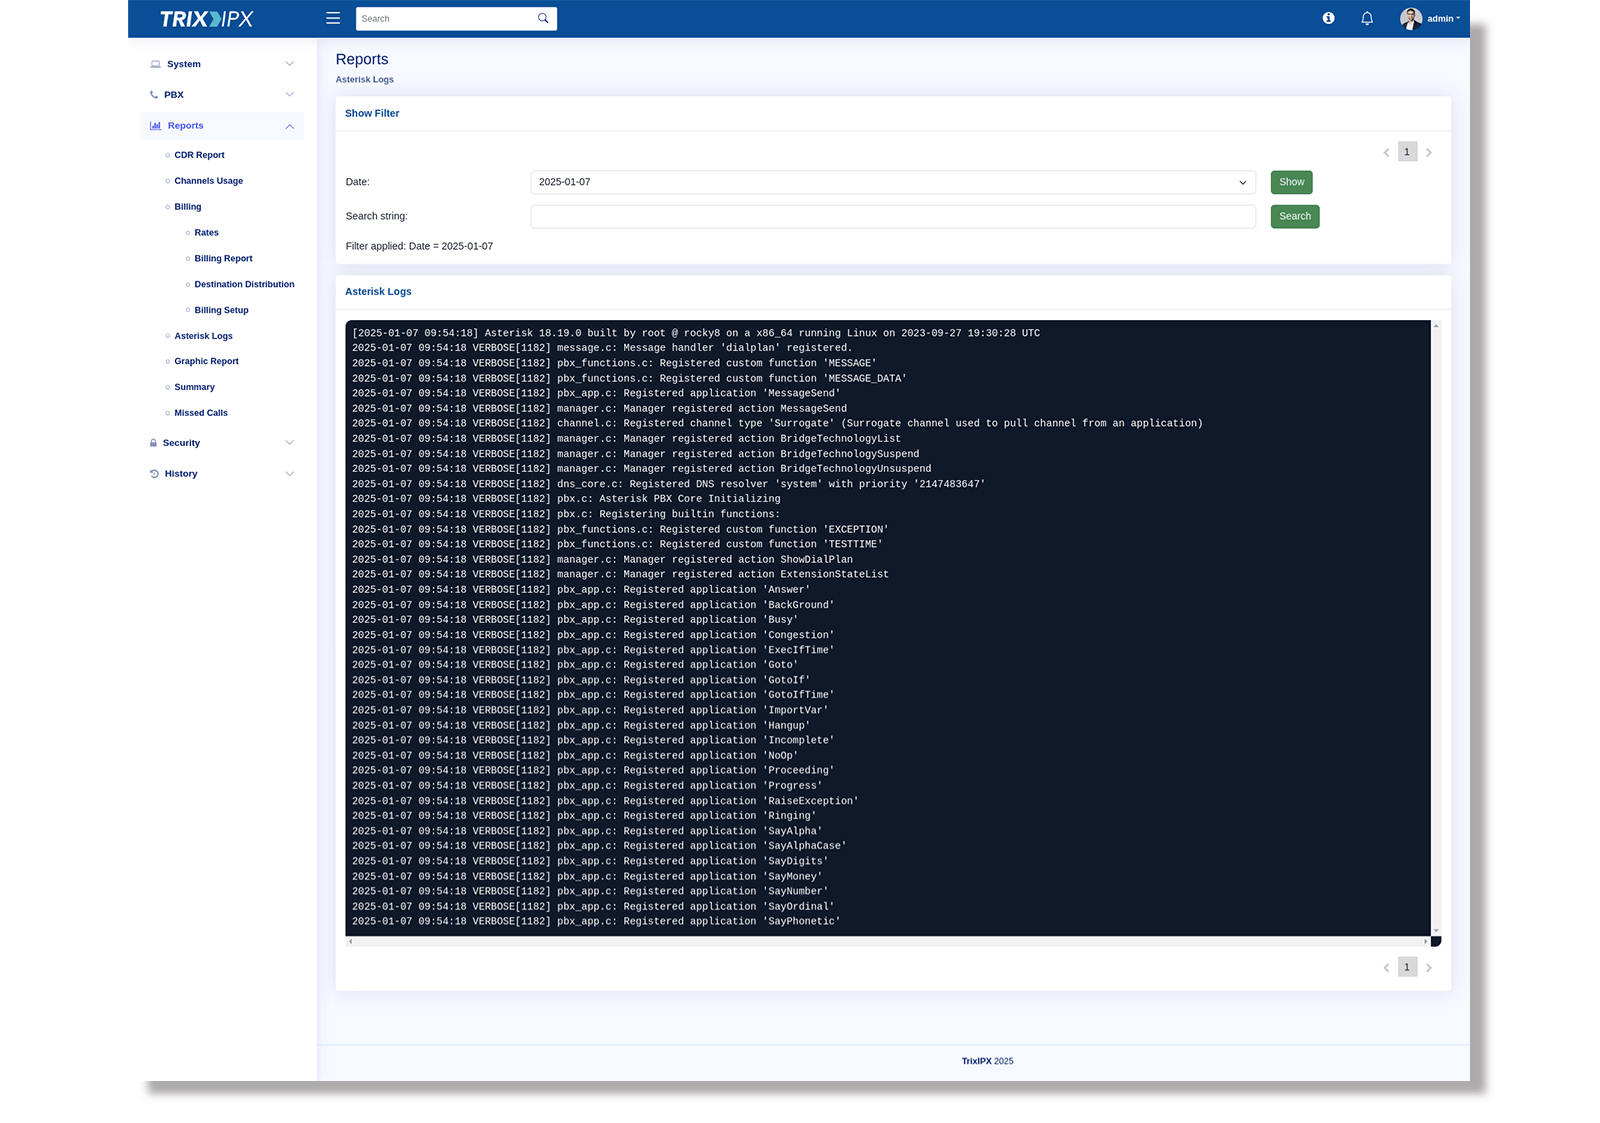This screenshot has height=1123, width=1600.
Task: Focus the Search string input field
Action: 892,217
